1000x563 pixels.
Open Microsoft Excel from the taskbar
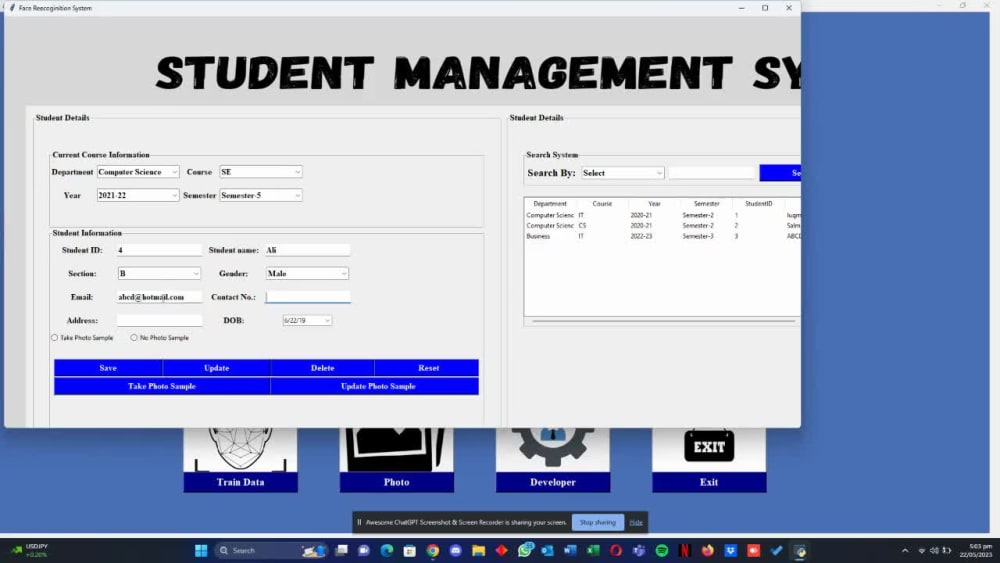tap(593, 550)
